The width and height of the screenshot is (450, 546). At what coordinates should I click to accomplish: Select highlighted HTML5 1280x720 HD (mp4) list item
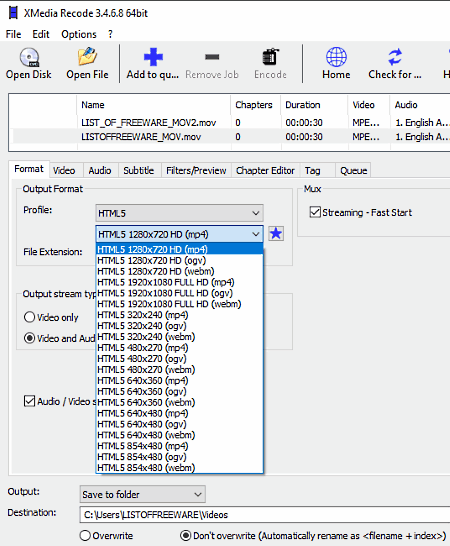point(179,249)
